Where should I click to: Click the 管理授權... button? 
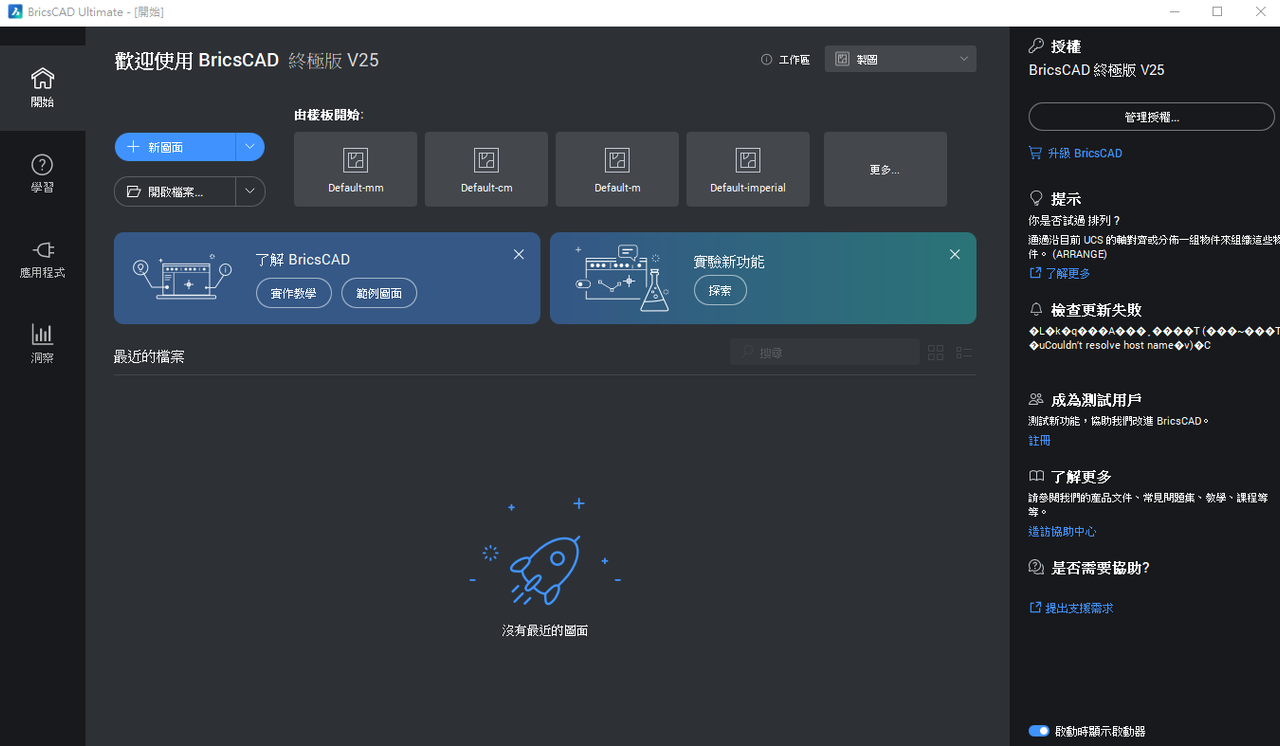point(1152,117)
